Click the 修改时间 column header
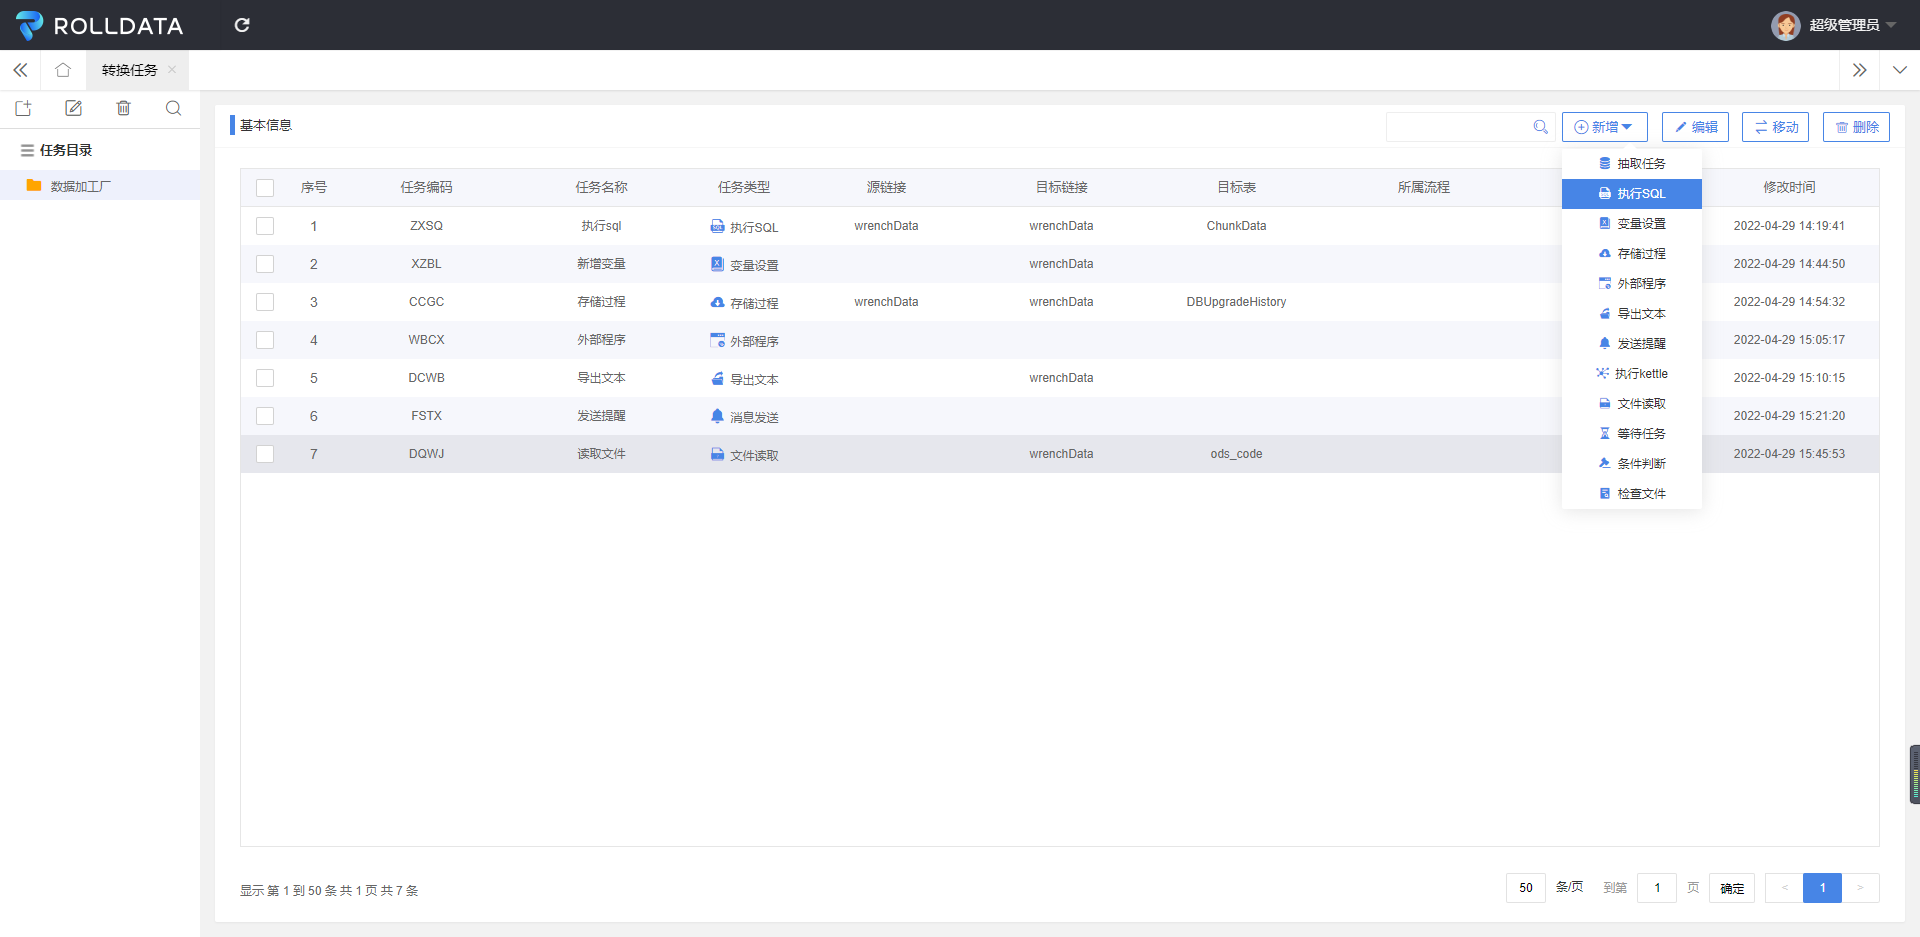 tap(1789, 187)
